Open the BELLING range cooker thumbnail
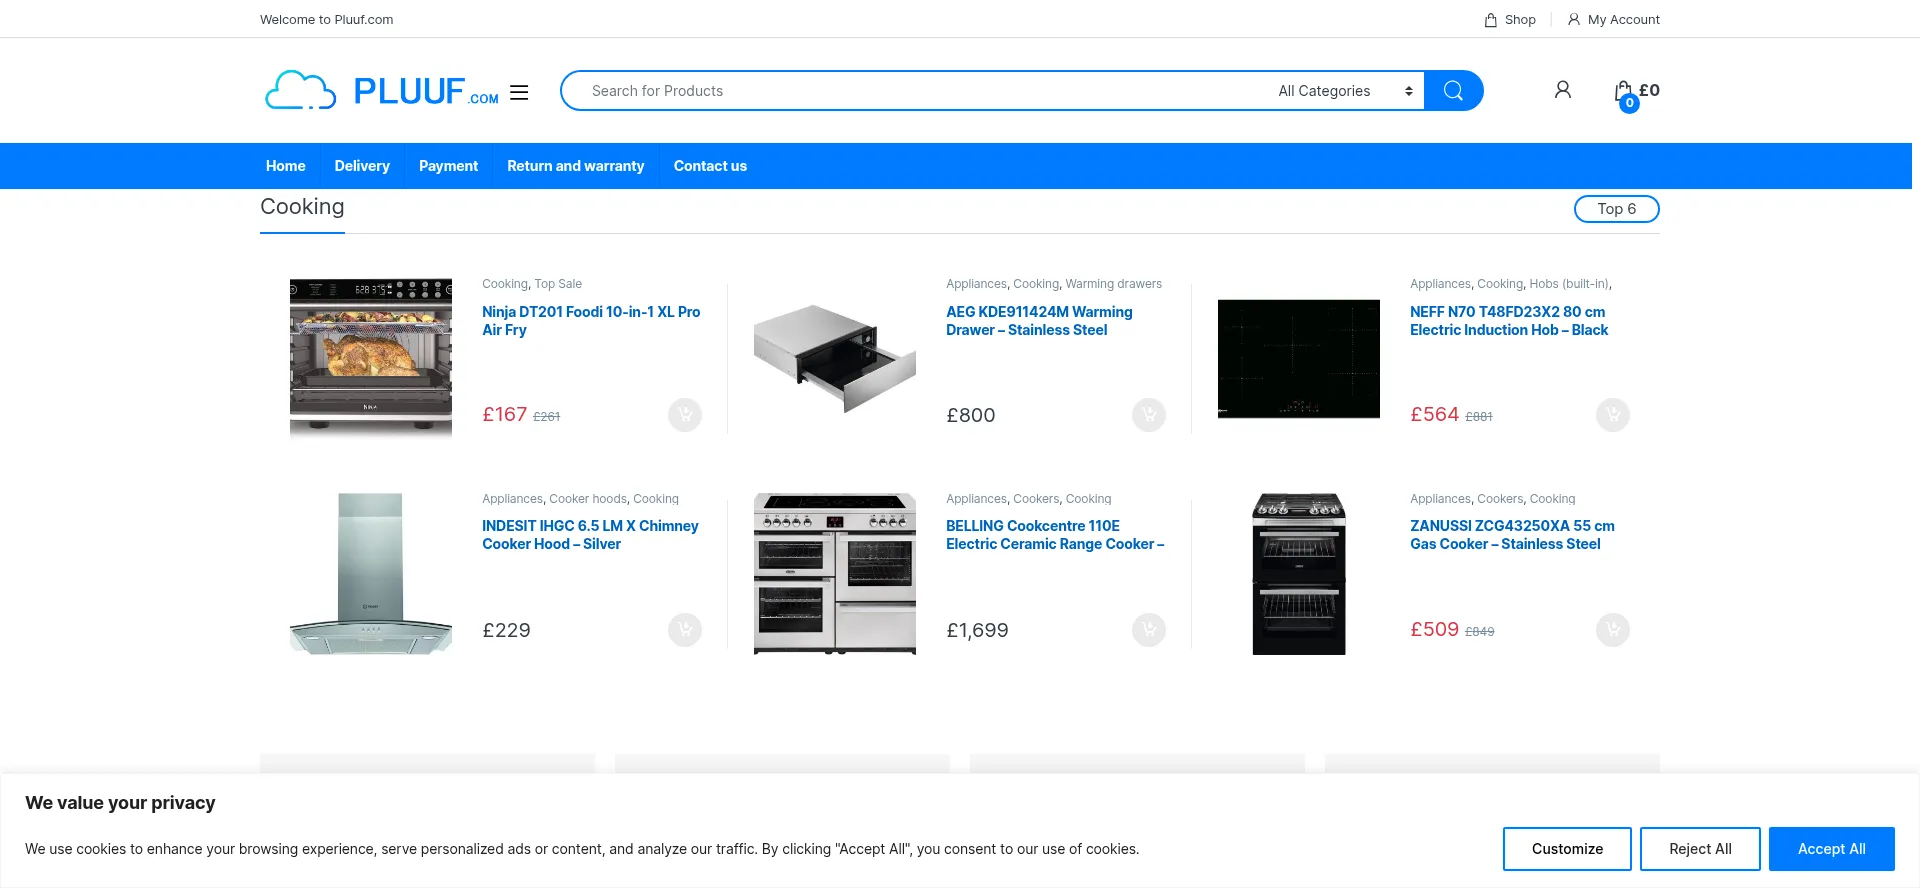The width and height of the screenshot is (1920, 888). click(835, 574)
